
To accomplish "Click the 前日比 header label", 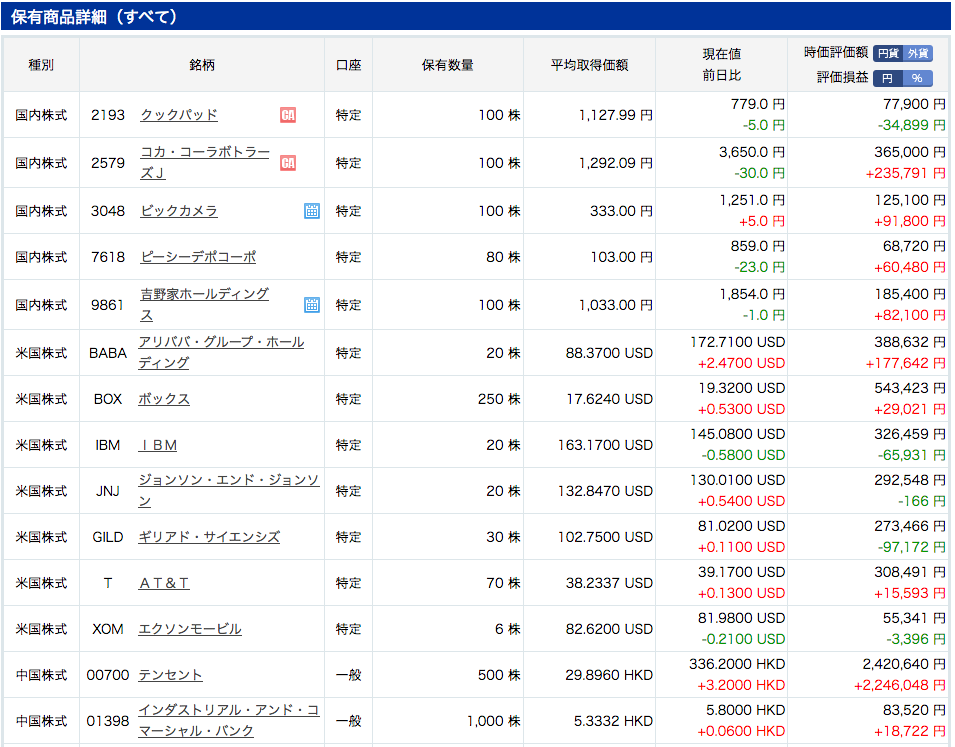I will pos(722,76).
